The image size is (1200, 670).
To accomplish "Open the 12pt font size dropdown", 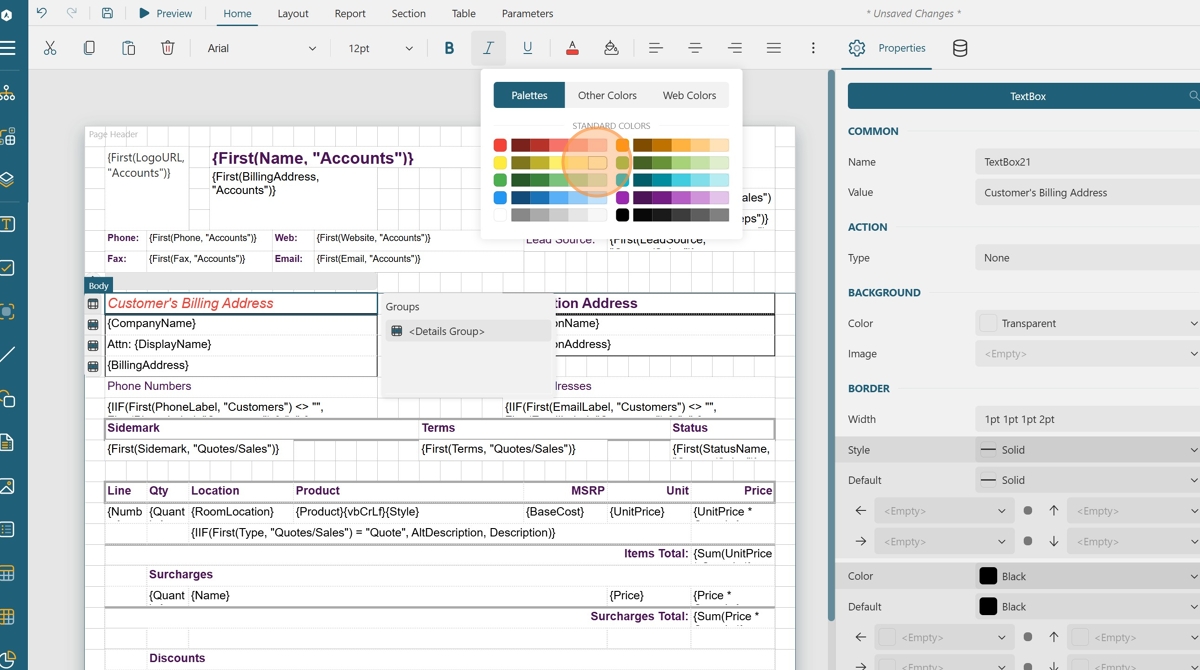I will [380, 48].
